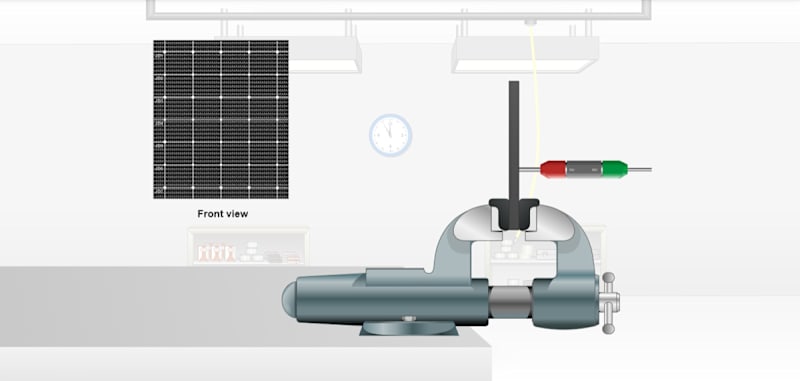This screenshot has width=800, height=381.
Task: Click the right ceiling light fixture
Action: 525,55
